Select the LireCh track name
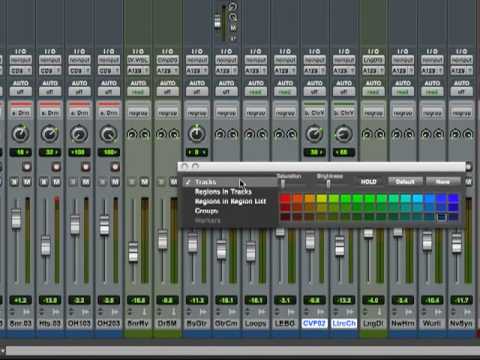The width and height of the screenshot is (480, 360). 344,323
